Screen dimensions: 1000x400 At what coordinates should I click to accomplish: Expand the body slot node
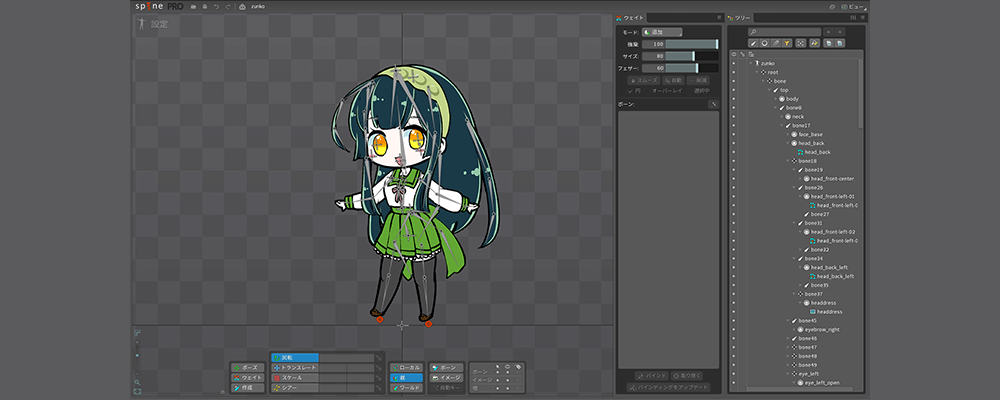pyautogui.click(x=776, y=99)
